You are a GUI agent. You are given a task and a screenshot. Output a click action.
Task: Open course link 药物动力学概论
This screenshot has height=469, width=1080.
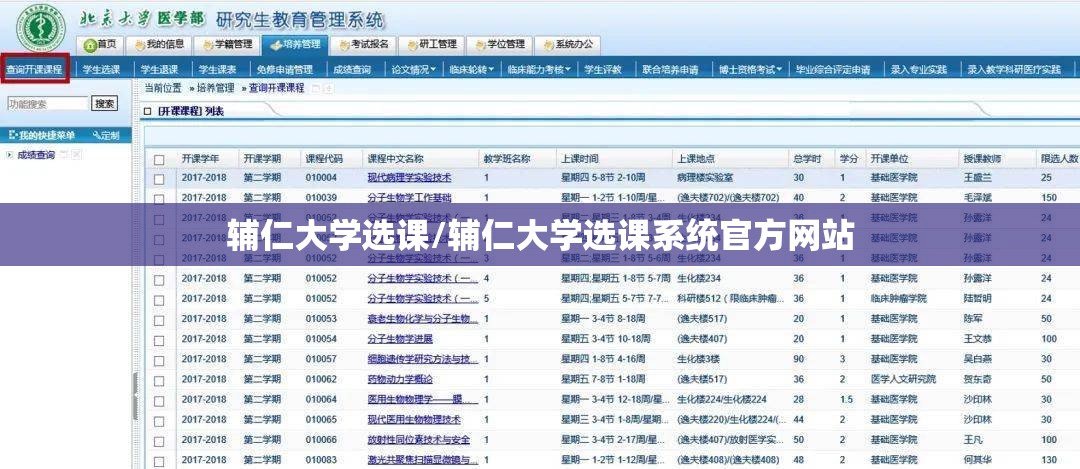(x=399, y=379)
